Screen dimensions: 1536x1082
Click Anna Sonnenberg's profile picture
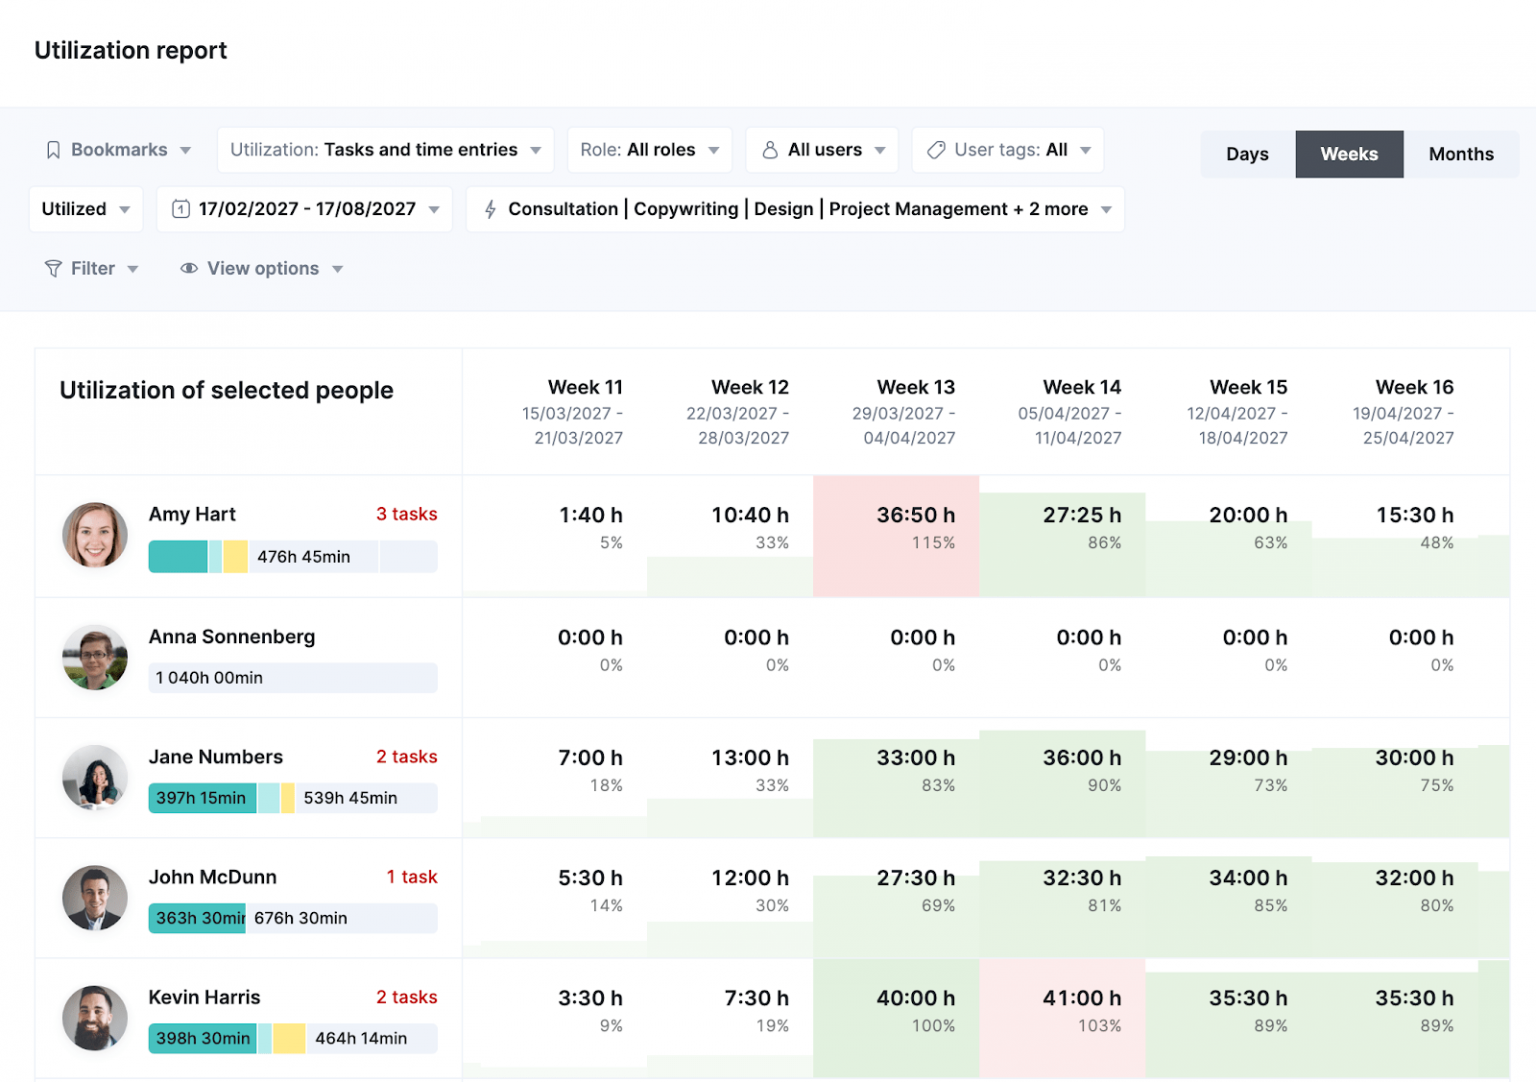coord(94,657)
